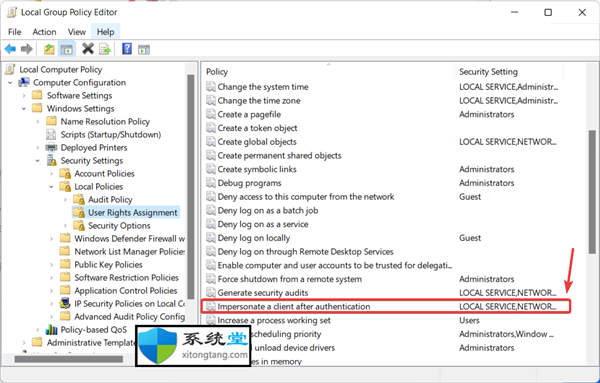Toggle the Show/Hide Console Tree icon
Image resolution: width=600 pixels, height=383 pixels.
67,49
